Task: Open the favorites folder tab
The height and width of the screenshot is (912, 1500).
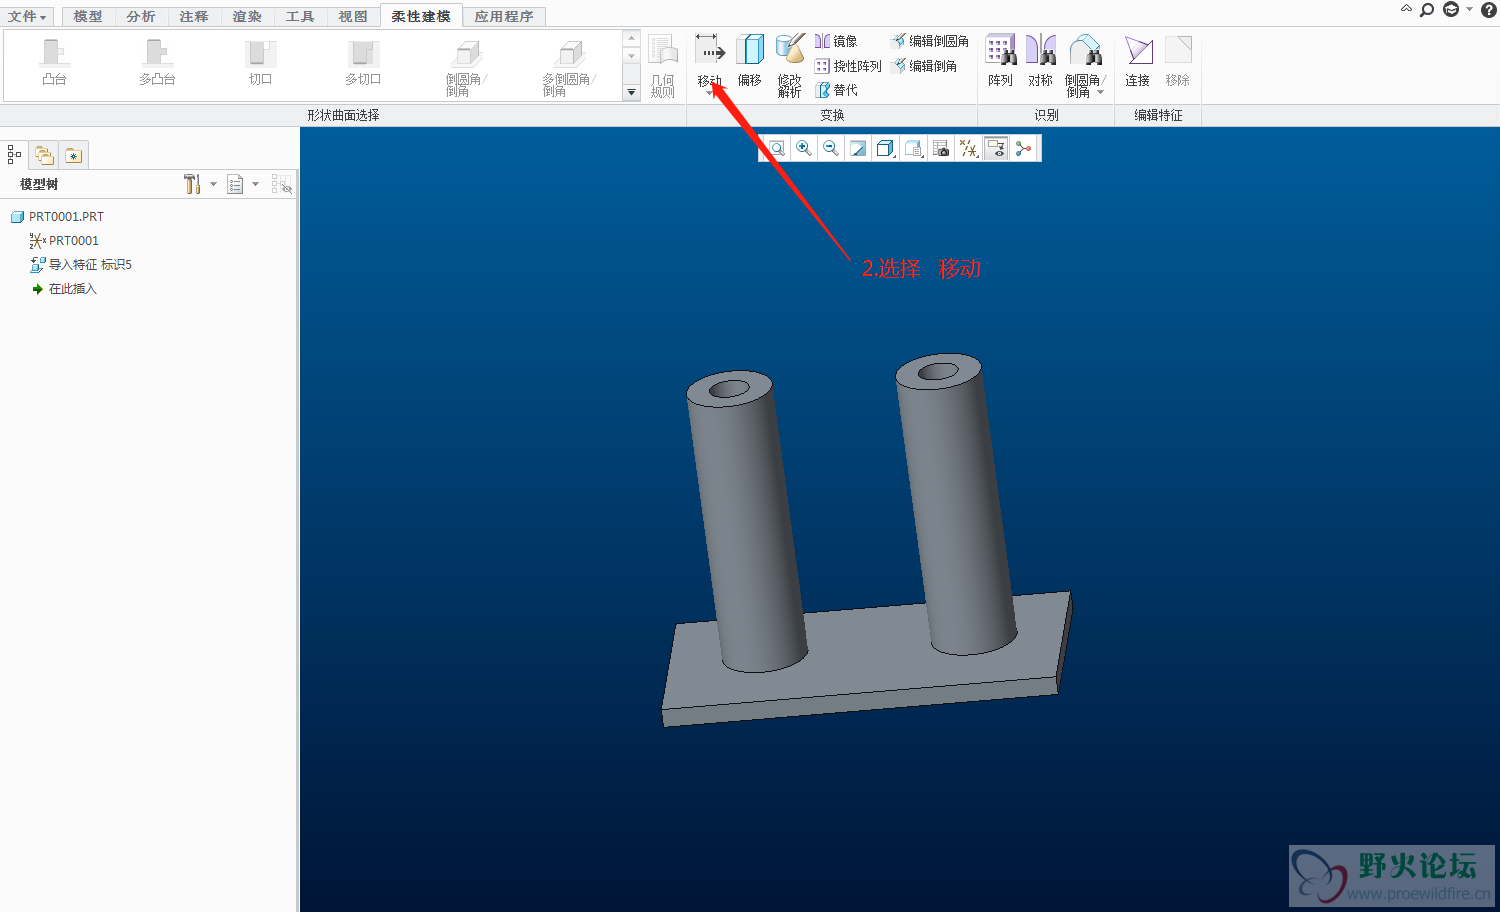Action: pyautogui.click(x=74, y=155)
